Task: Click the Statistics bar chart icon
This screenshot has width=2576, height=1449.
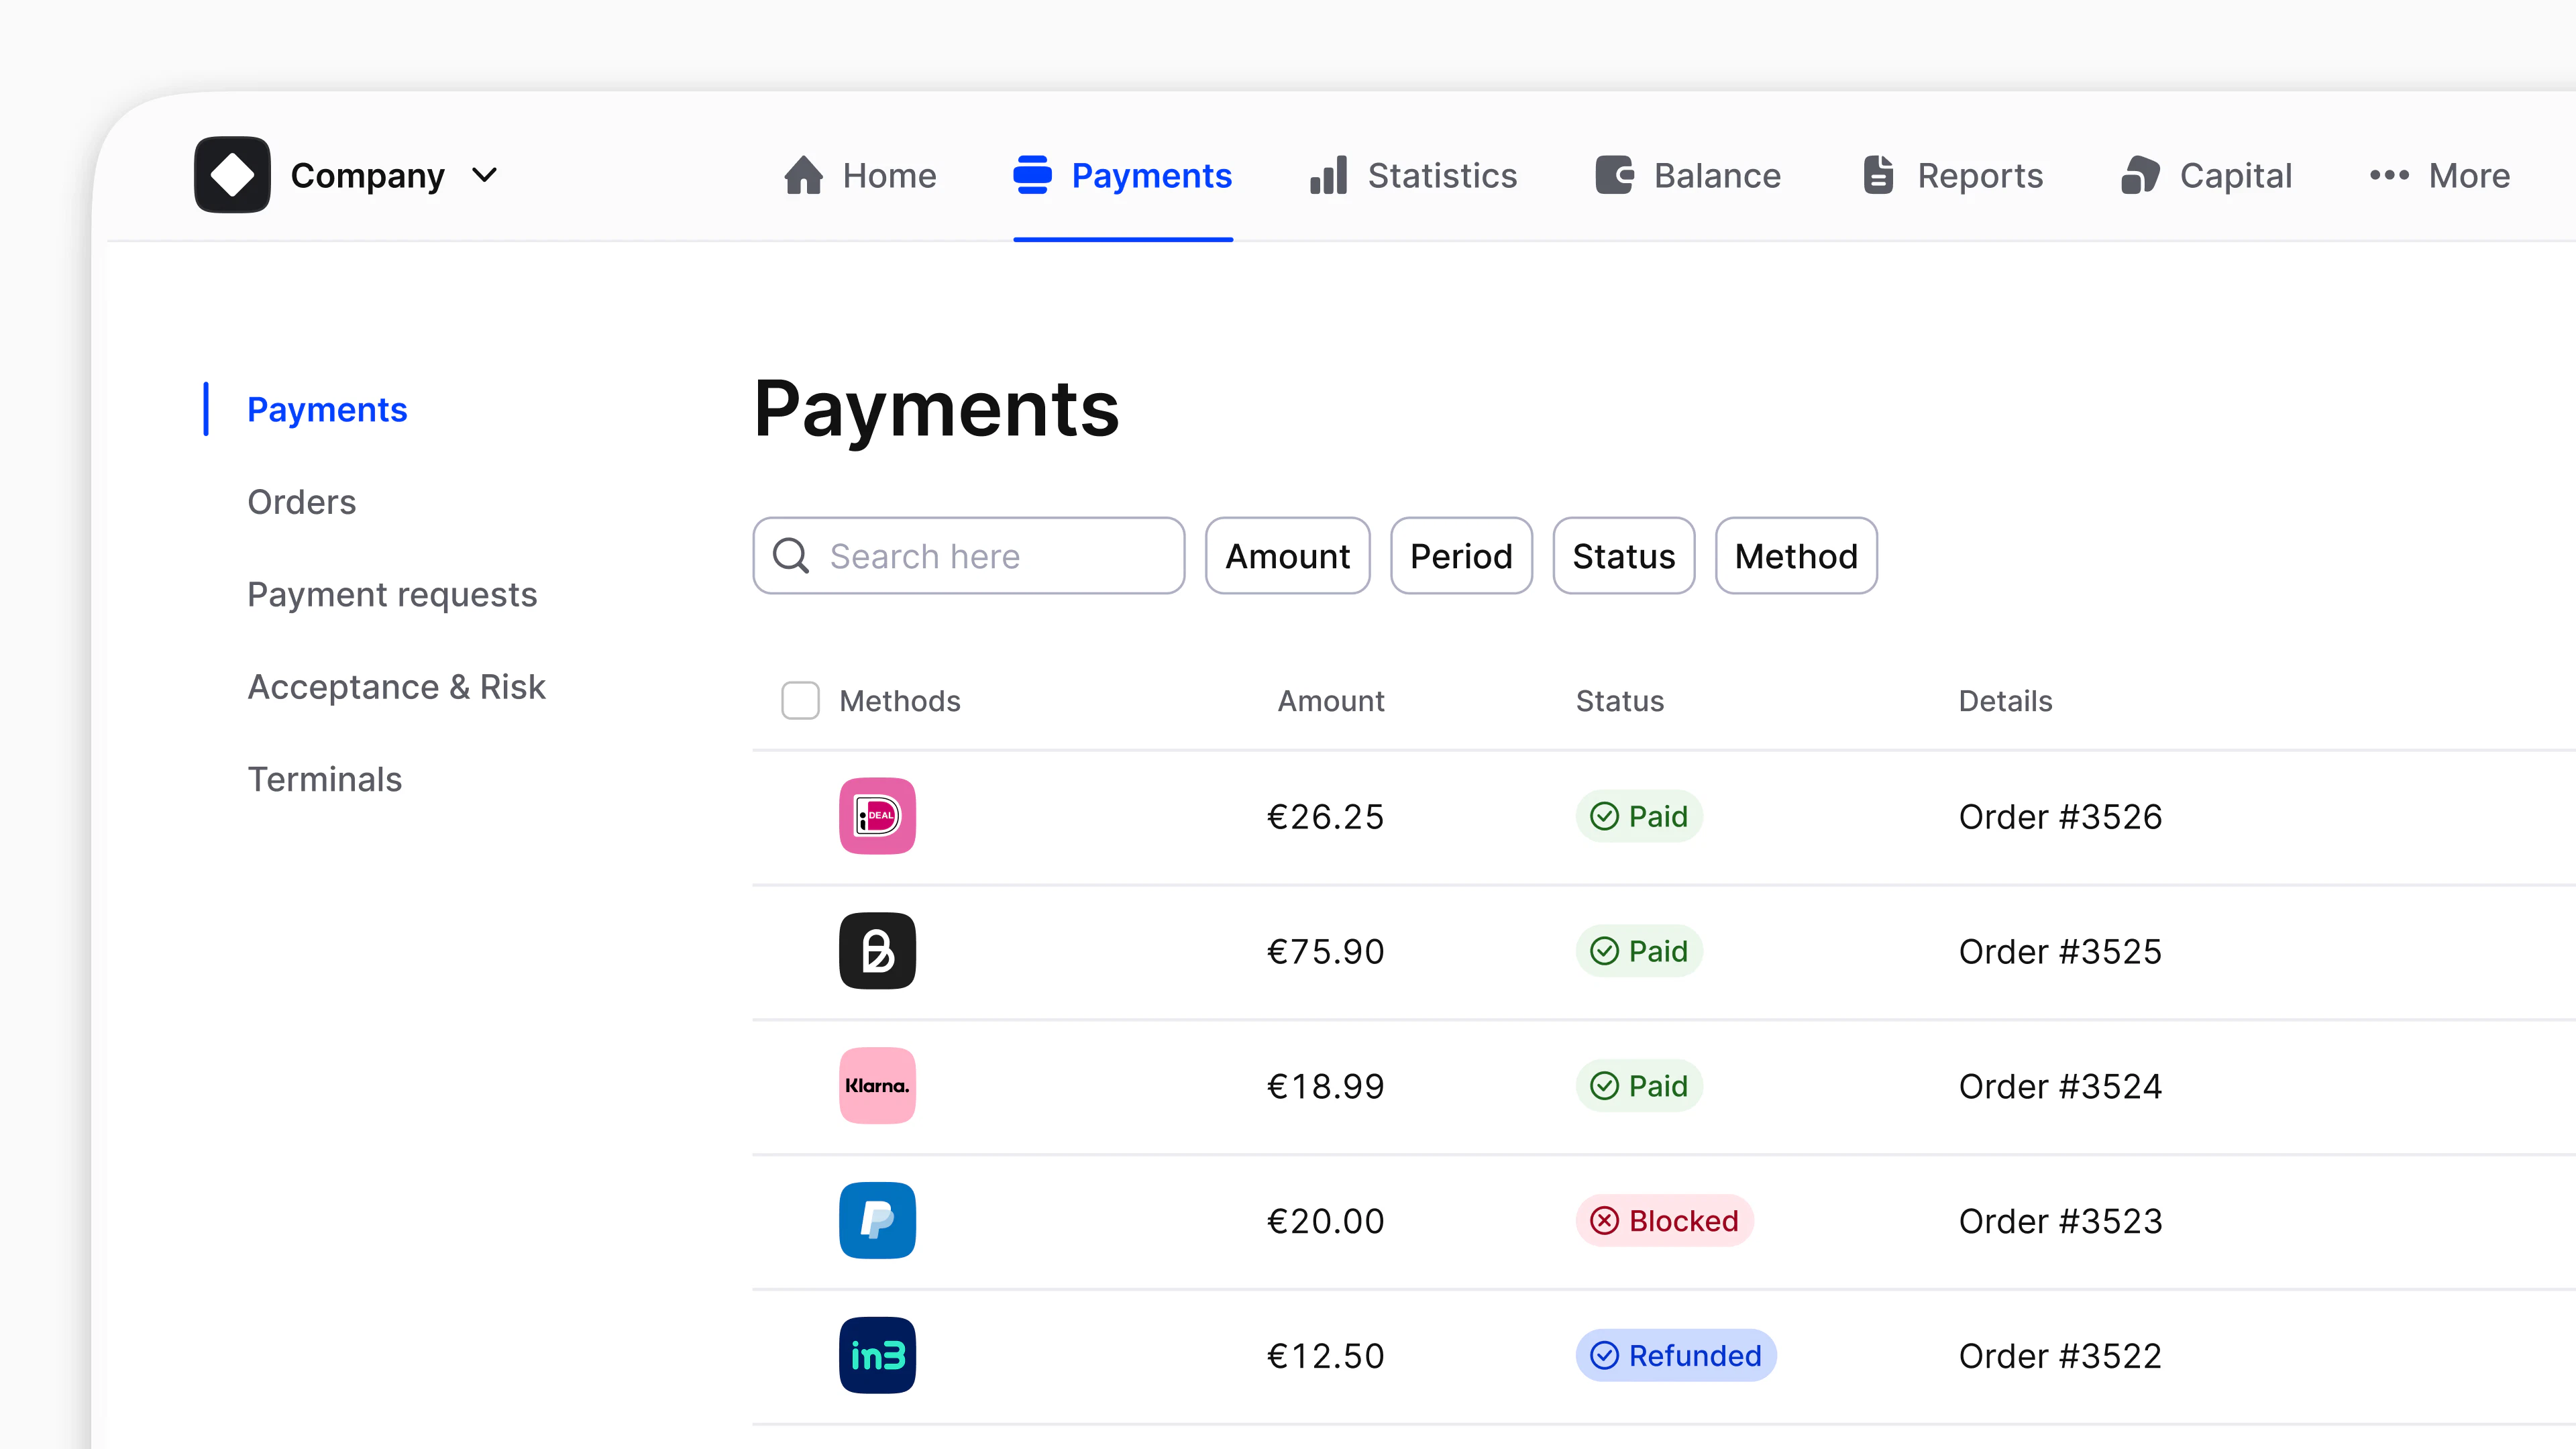Action: click(x=1328, y=175)
